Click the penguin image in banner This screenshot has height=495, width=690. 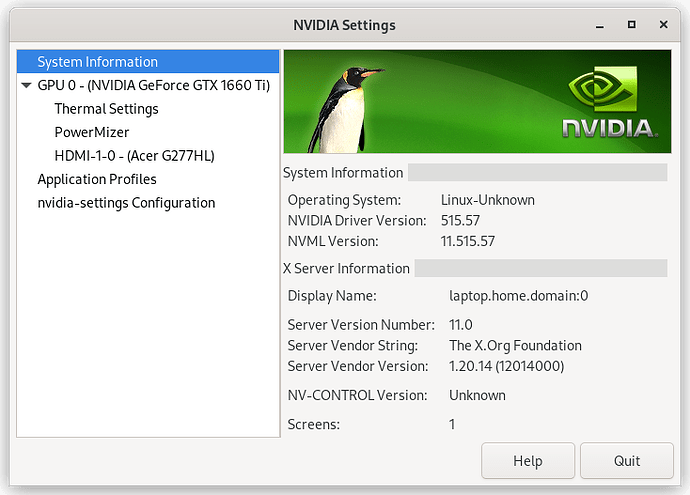[345, 109]
